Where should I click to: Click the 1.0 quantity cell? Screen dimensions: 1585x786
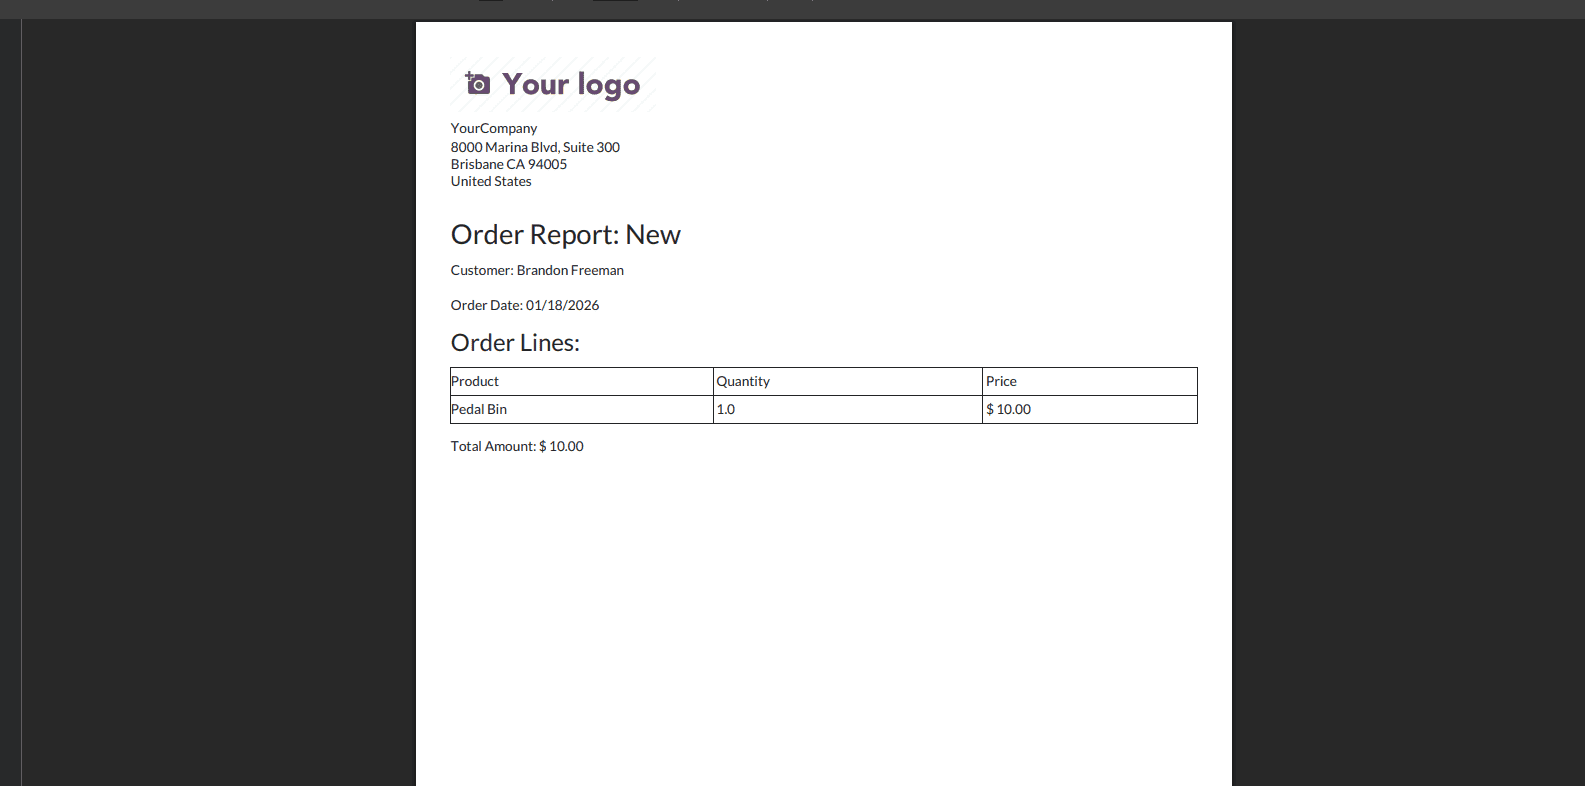click(848, 409)
